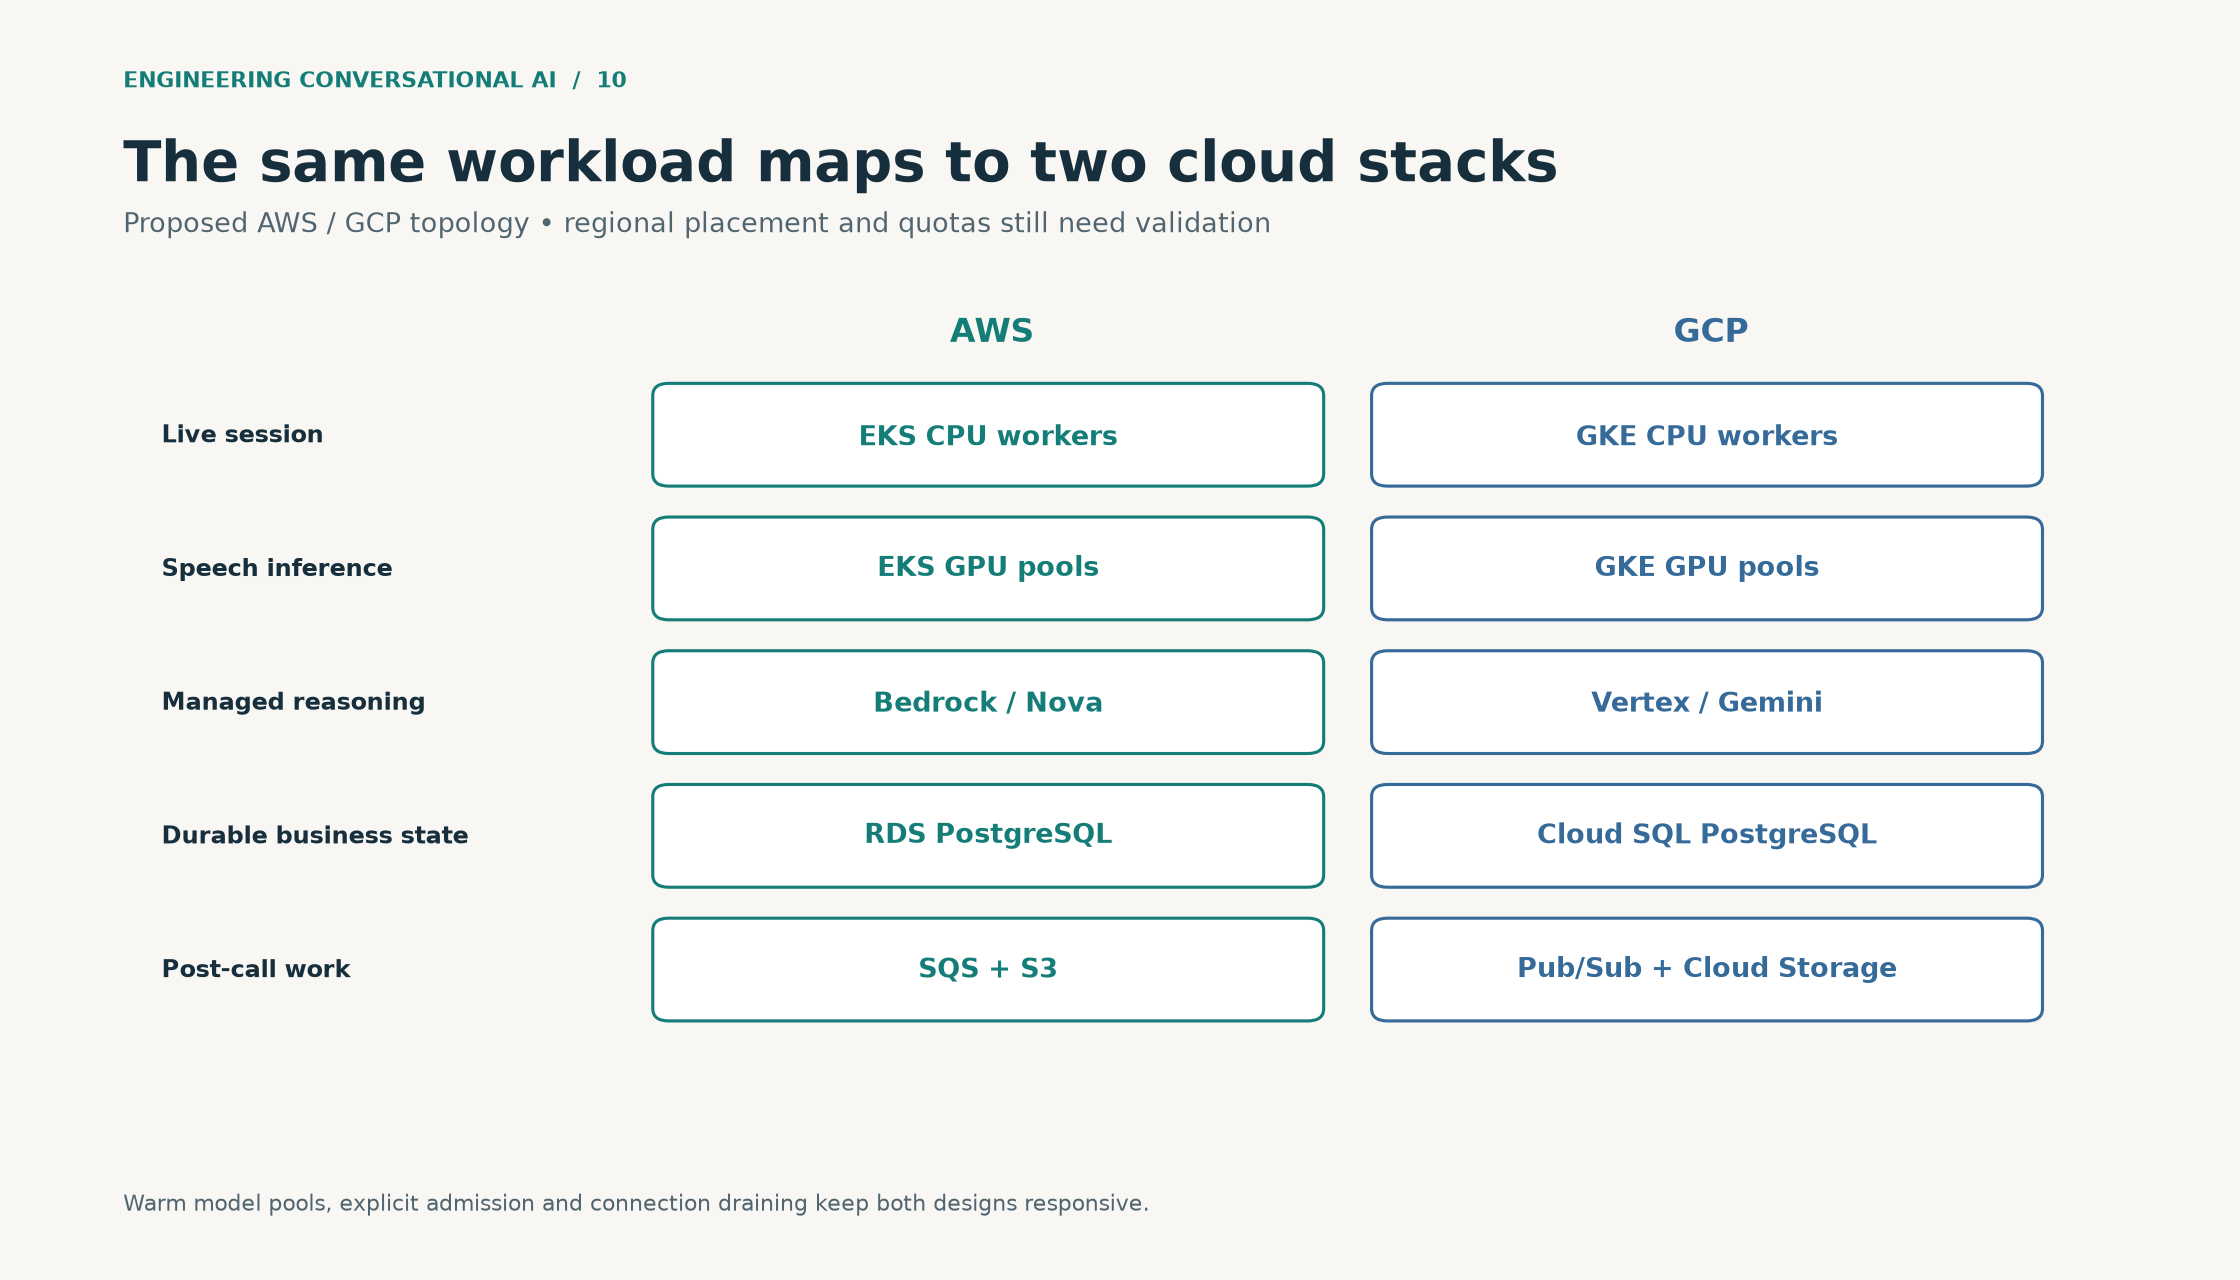The image size is (2240, 1280).
Task: Click the 'Managed reasoning' row label
Action: (x=293, y=702)
